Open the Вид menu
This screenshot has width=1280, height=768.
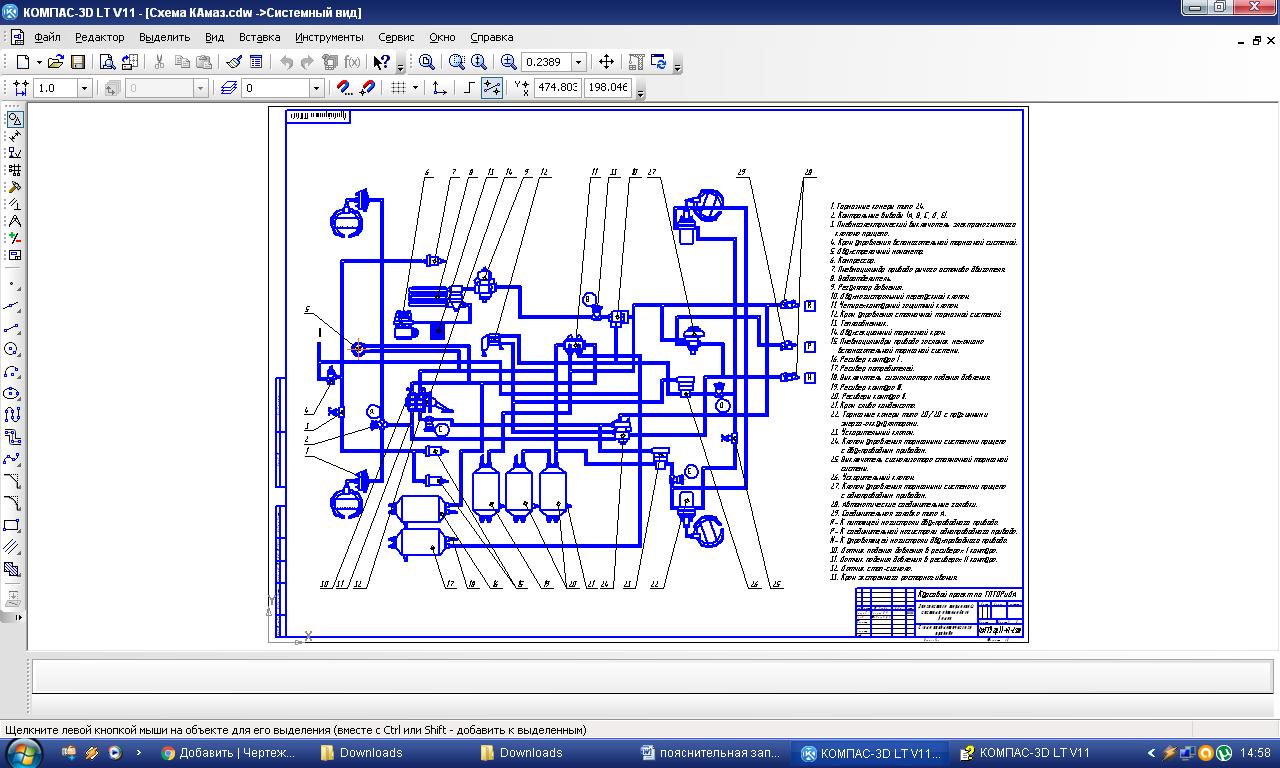click(x=214, y=37)
